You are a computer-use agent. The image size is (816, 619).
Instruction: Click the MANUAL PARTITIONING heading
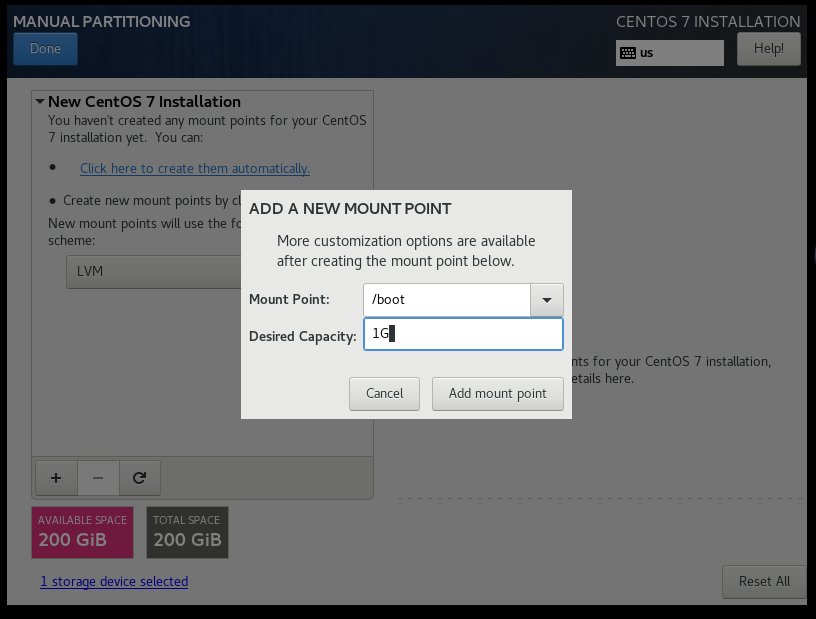pyautogui.click(x=101, y=21)
